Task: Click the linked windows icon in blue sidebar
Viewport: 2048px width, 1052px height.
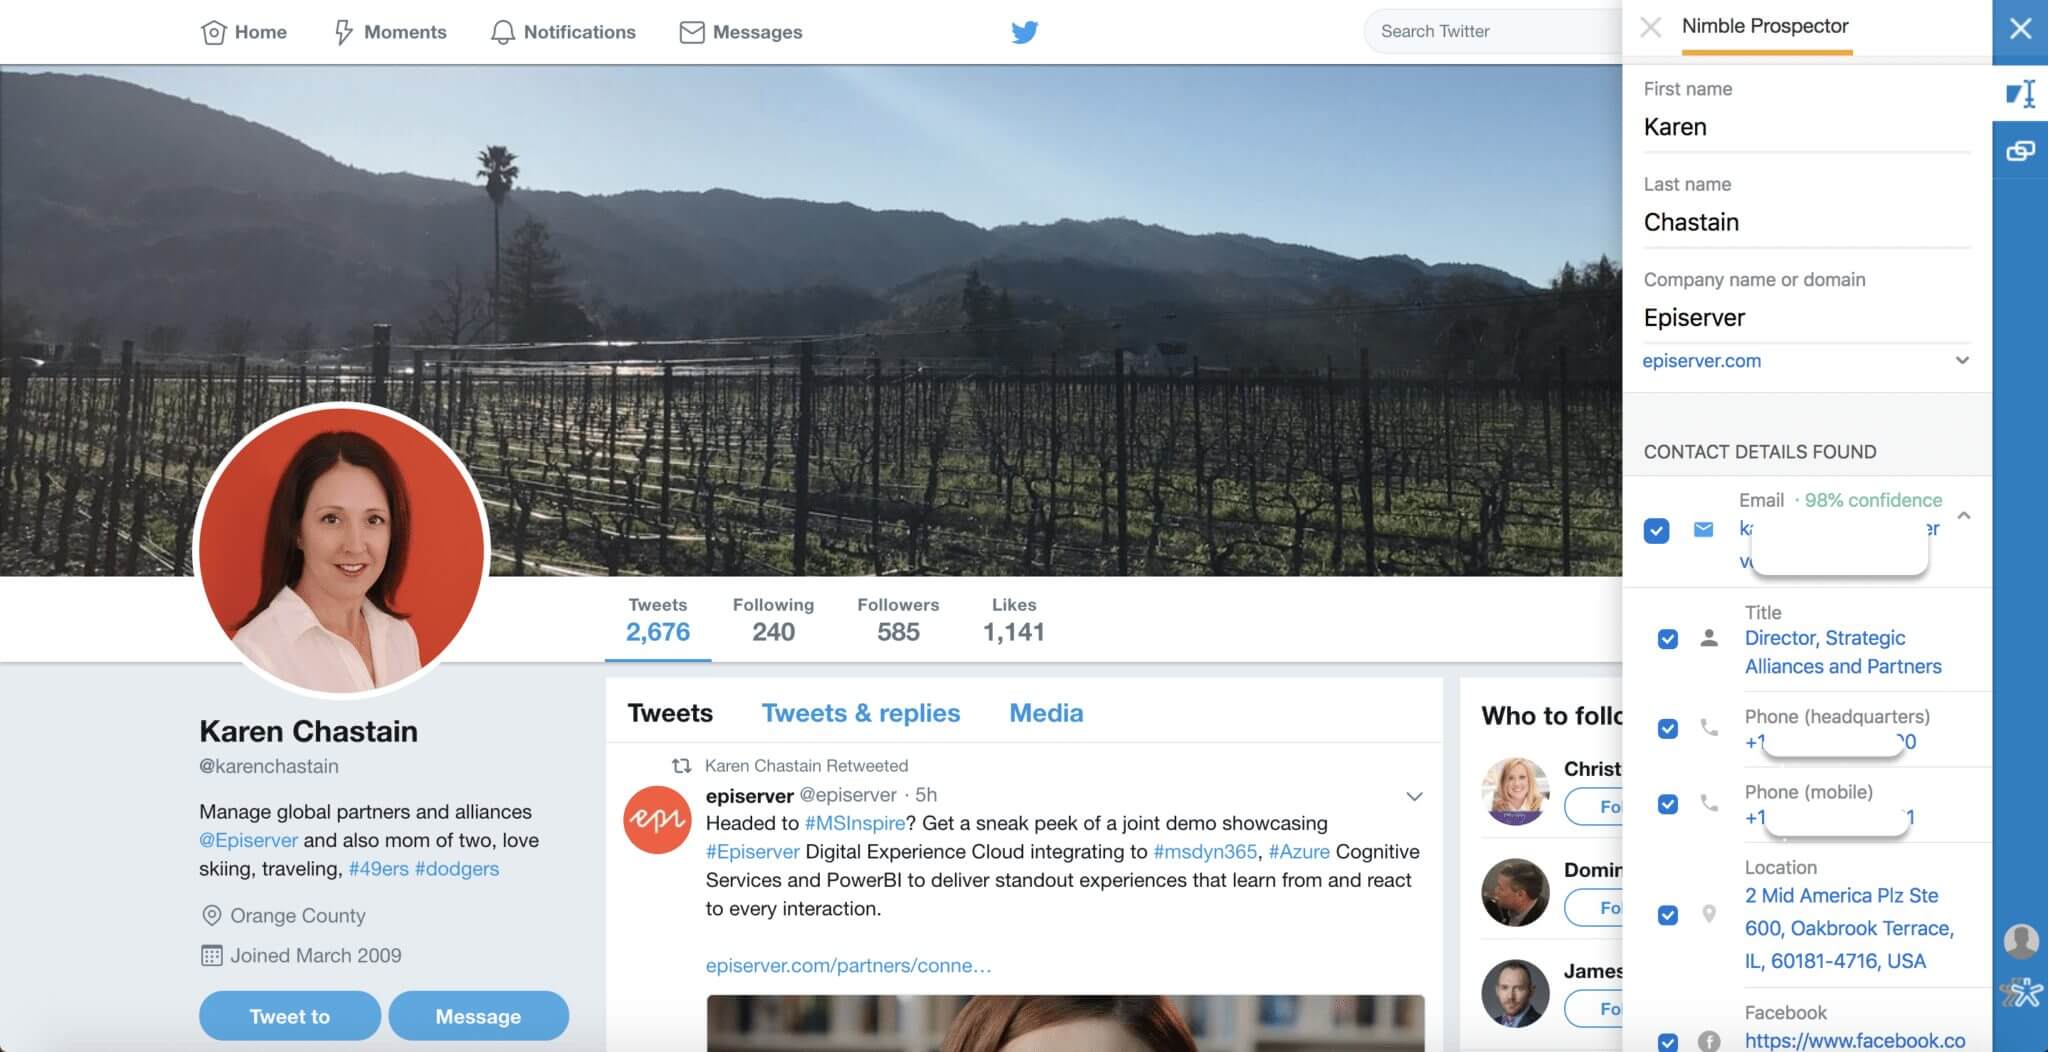Action: (x=2020, y=151)
